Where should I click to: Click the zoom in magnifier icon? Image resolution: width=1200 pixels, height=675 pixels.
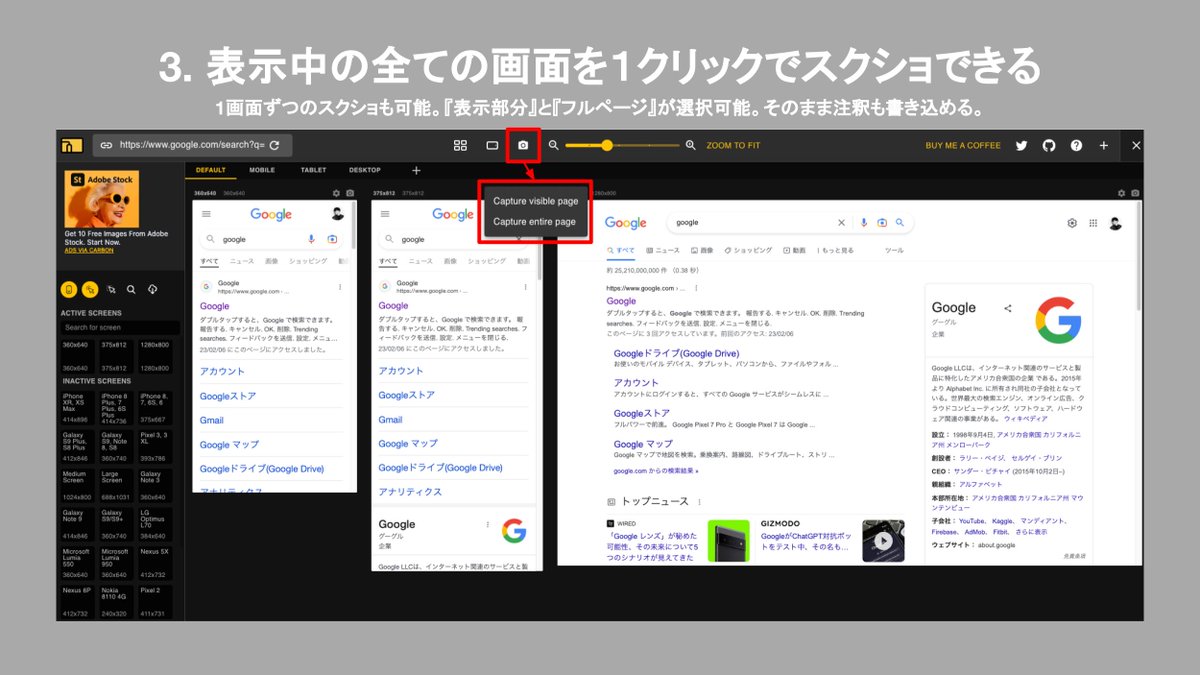pos(690,145)
